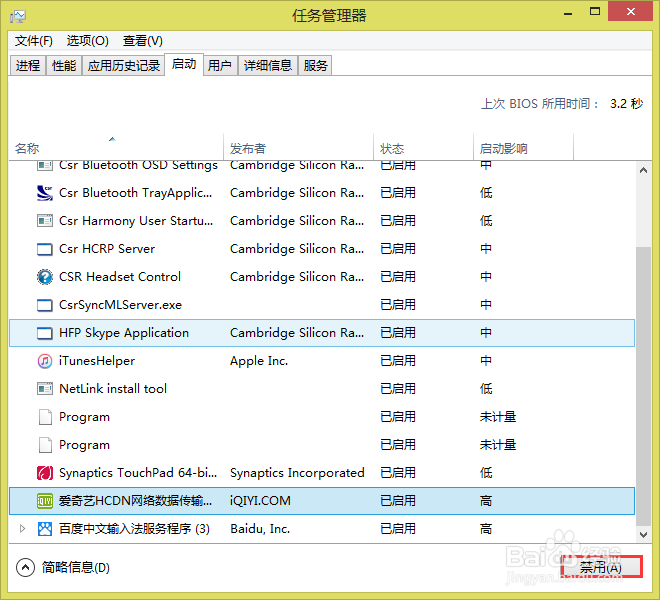Select the 启动 tab
This screenshot has height=600, width=660.
point(184,64)
